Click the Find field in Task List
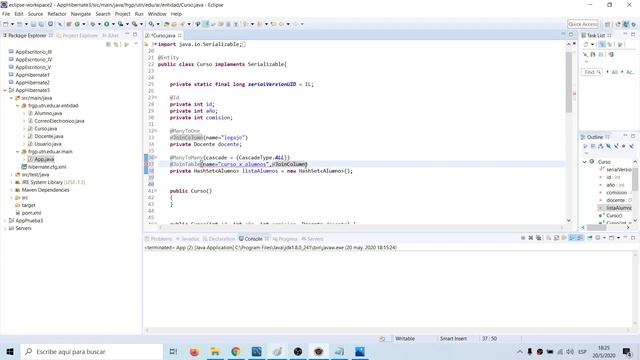Viewport: 640px width, 360px height. [592, 72]
